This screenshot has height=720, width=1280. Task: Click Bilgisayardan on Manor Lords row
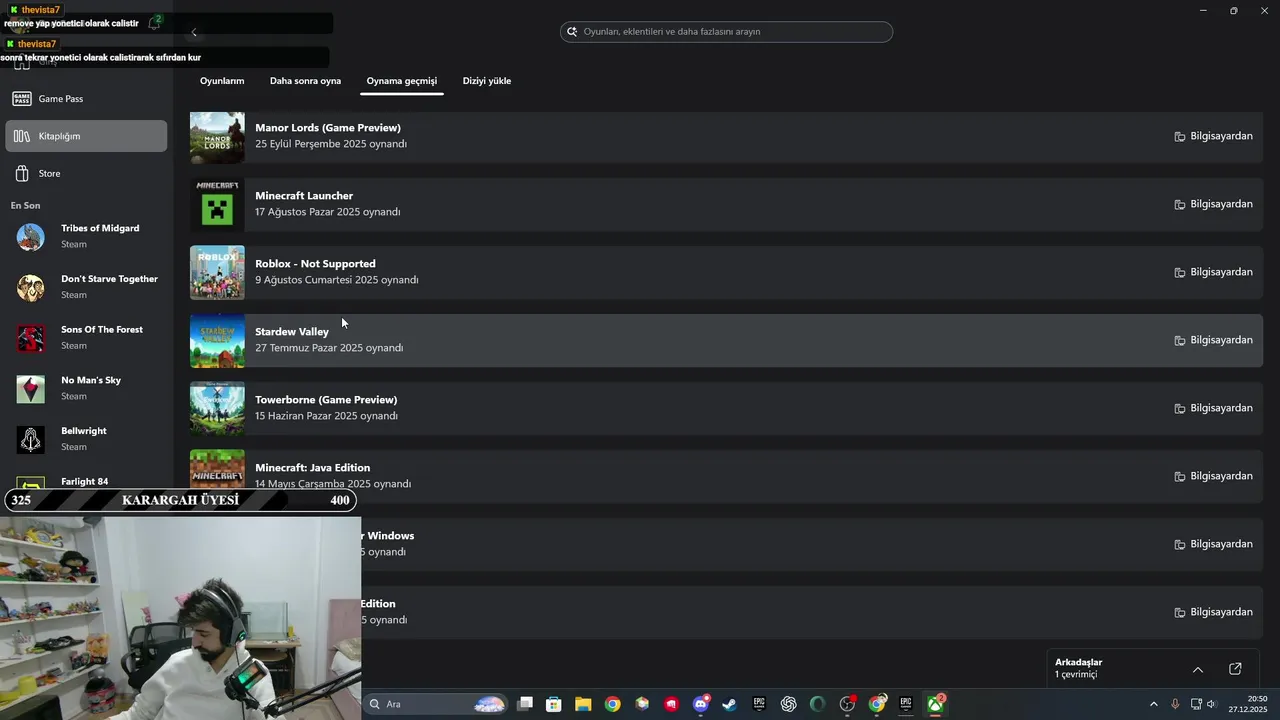1213,136
